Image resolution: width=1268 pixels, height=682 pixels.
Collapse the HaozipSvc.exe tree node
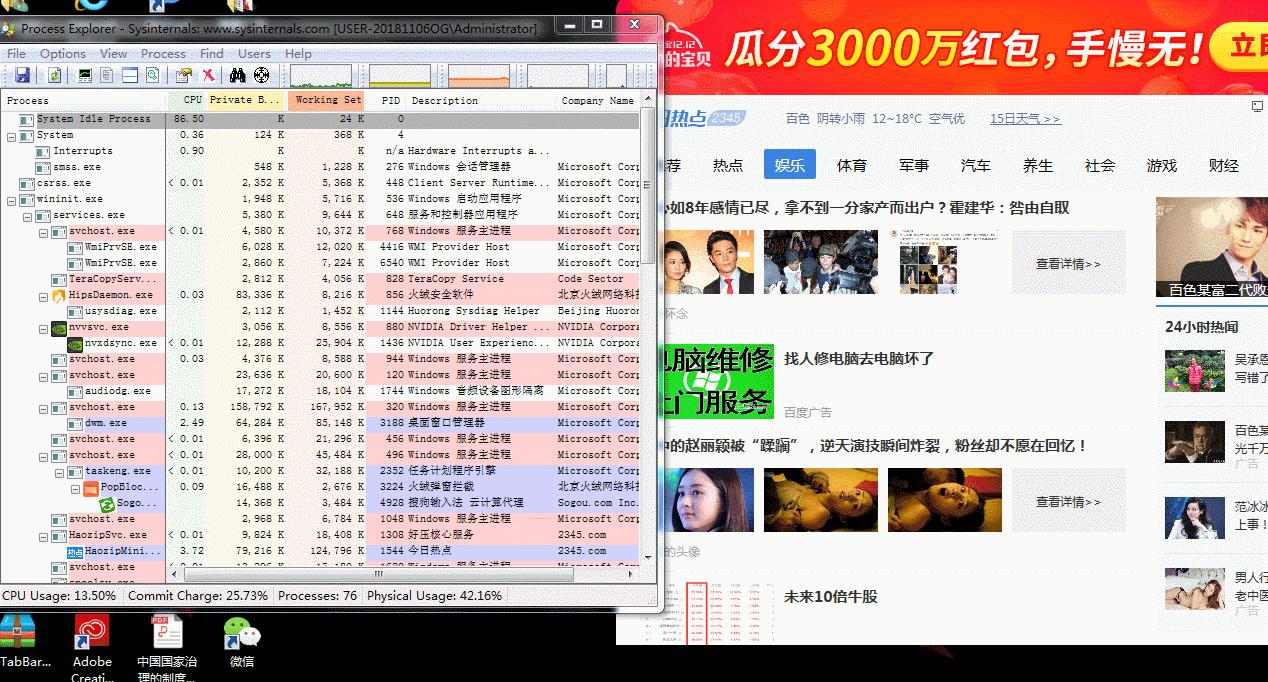click(43, 535)
